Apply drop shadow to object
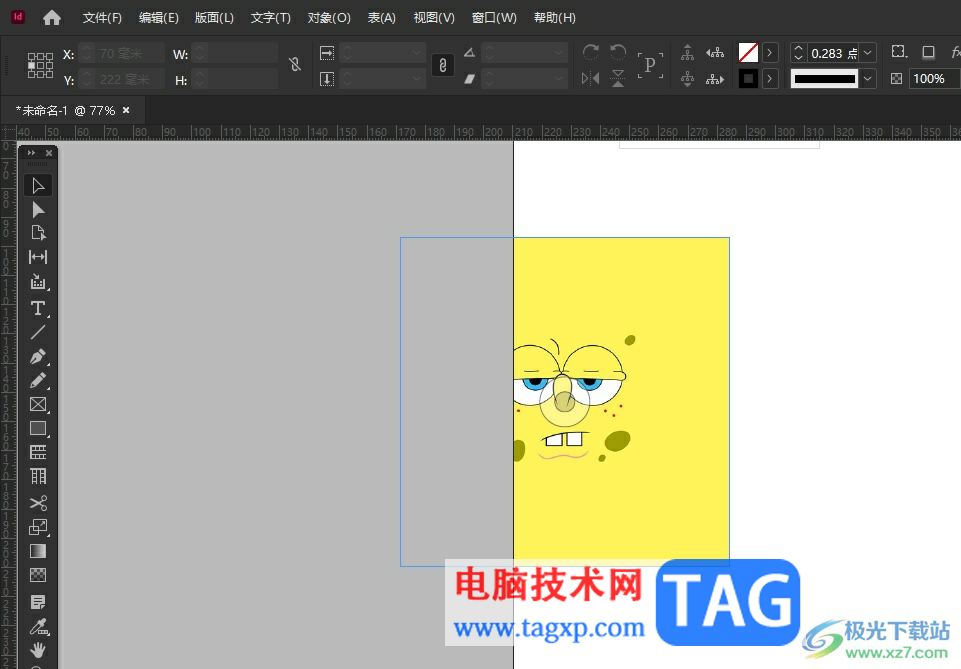961x669 pixels. click(929, 52)
